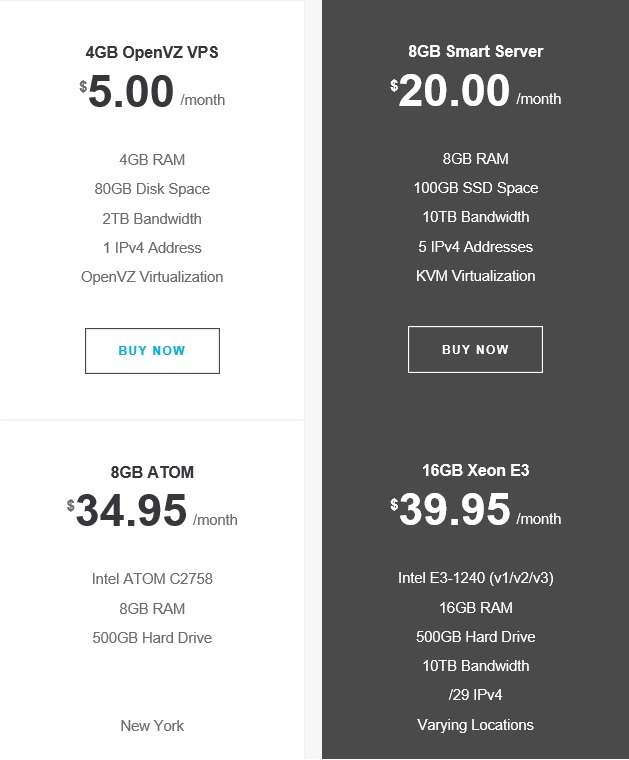Click the 8GB ATOM plan heading
The image size is (629, 760).
tap(152, 472)
